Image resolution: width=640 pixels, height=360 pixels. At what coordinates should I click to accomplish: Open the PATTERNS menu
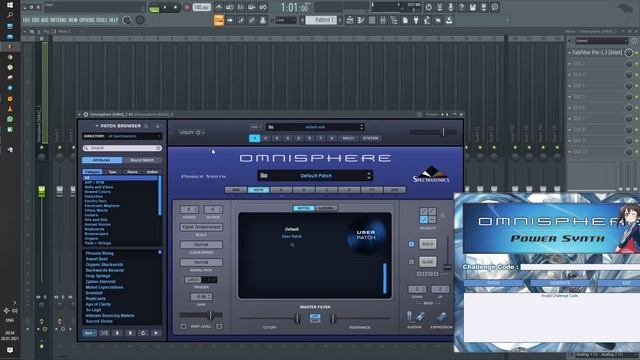click(58, 20)
